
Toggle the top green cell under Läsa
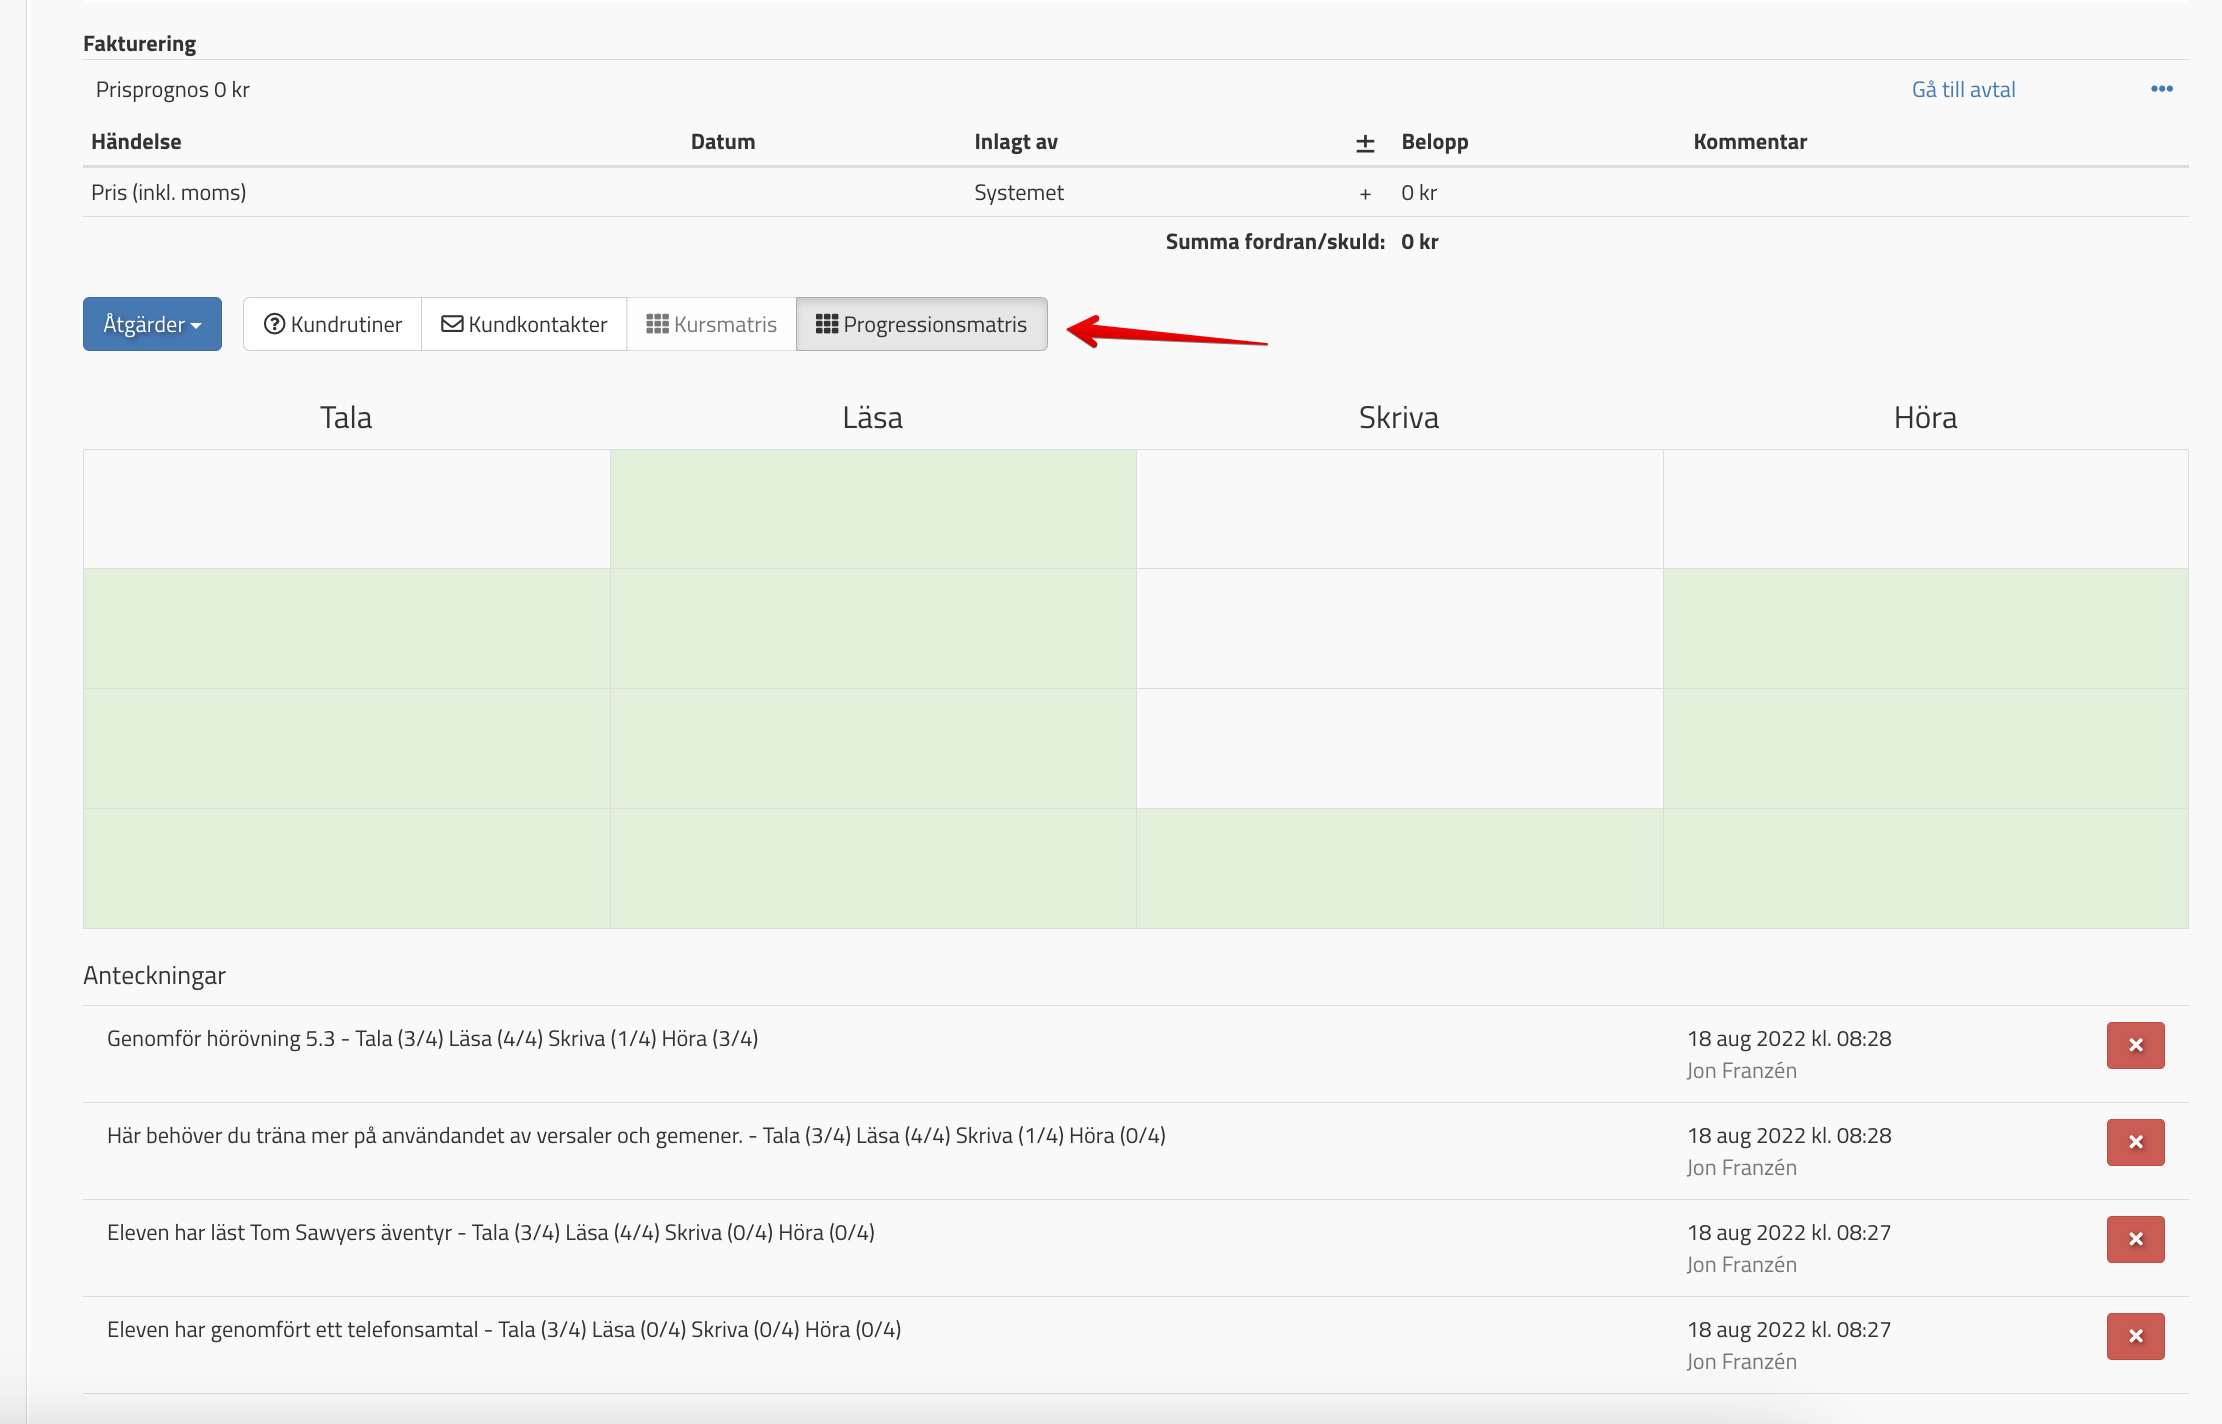[x=872, y=509]
